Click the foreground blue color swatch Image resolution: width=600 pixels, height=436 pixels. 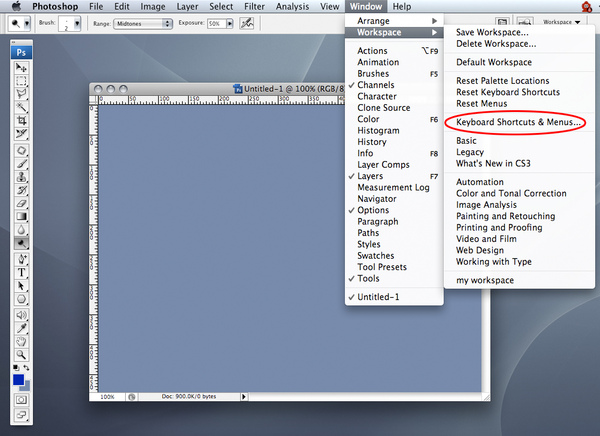18,380
